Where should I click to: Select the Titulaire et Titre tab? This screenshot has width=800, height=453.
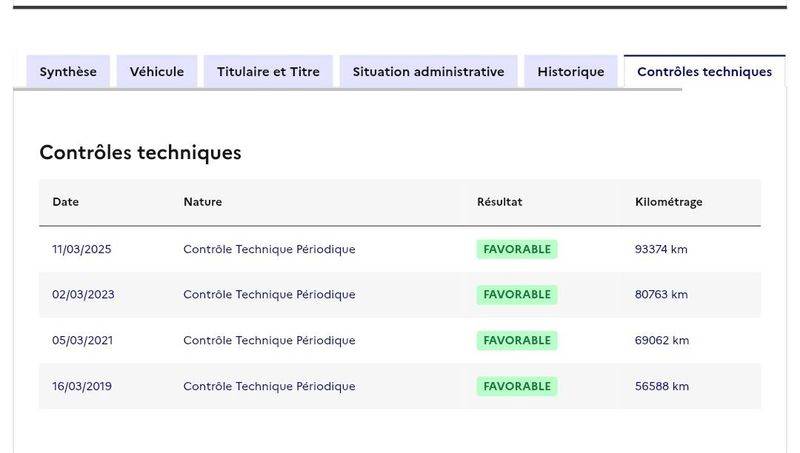(x=267, y=72)
